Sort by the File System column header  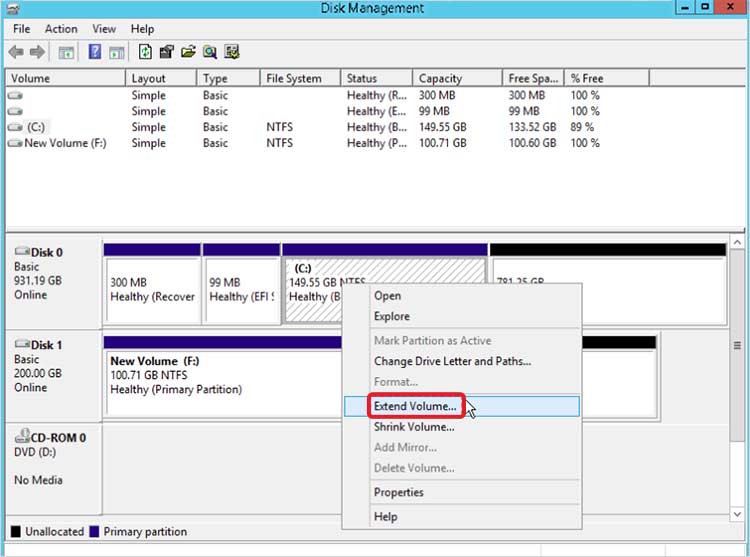pyautogui.click(x=301, y=78)
